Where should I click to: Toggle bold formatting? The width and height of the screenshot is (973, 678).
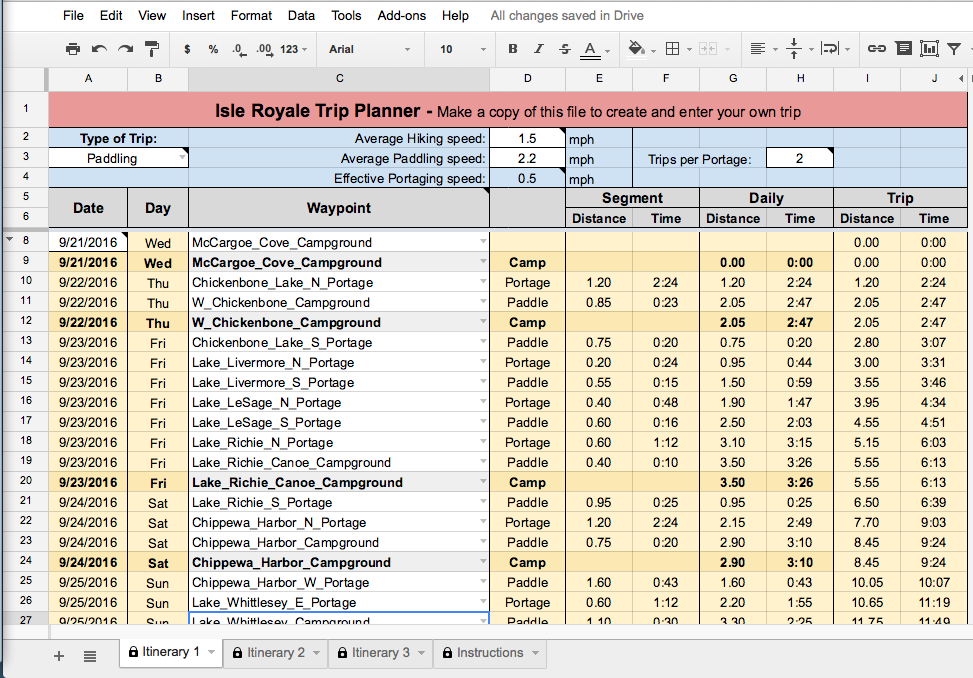(513, 49)
